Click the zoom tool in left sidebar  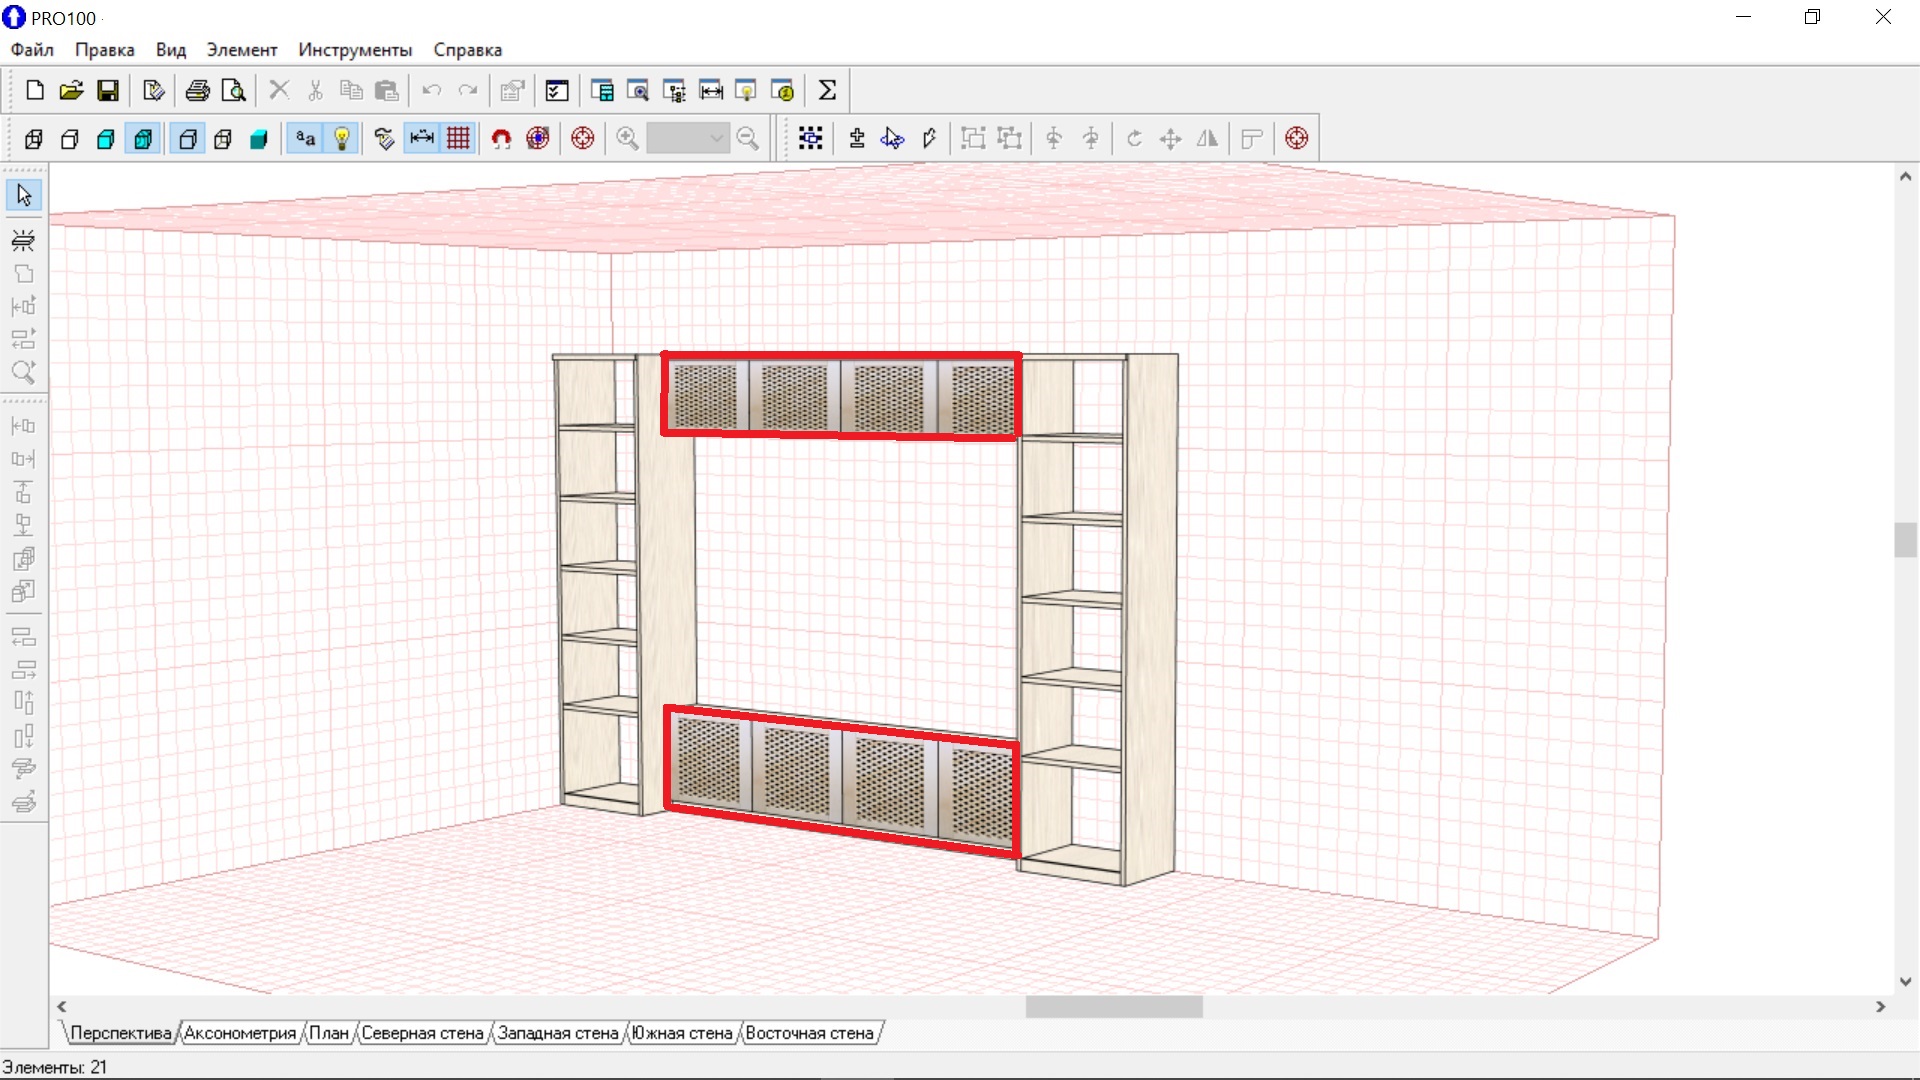click(24, 372)
